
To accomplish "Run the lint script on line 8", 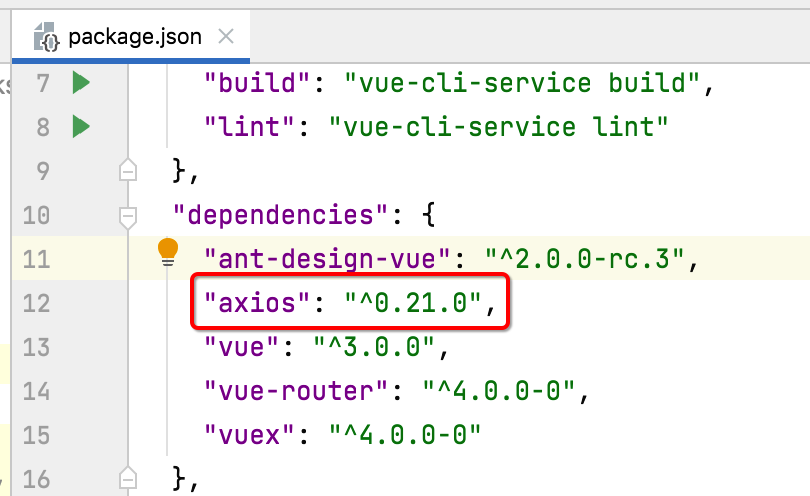I will 82,127.
